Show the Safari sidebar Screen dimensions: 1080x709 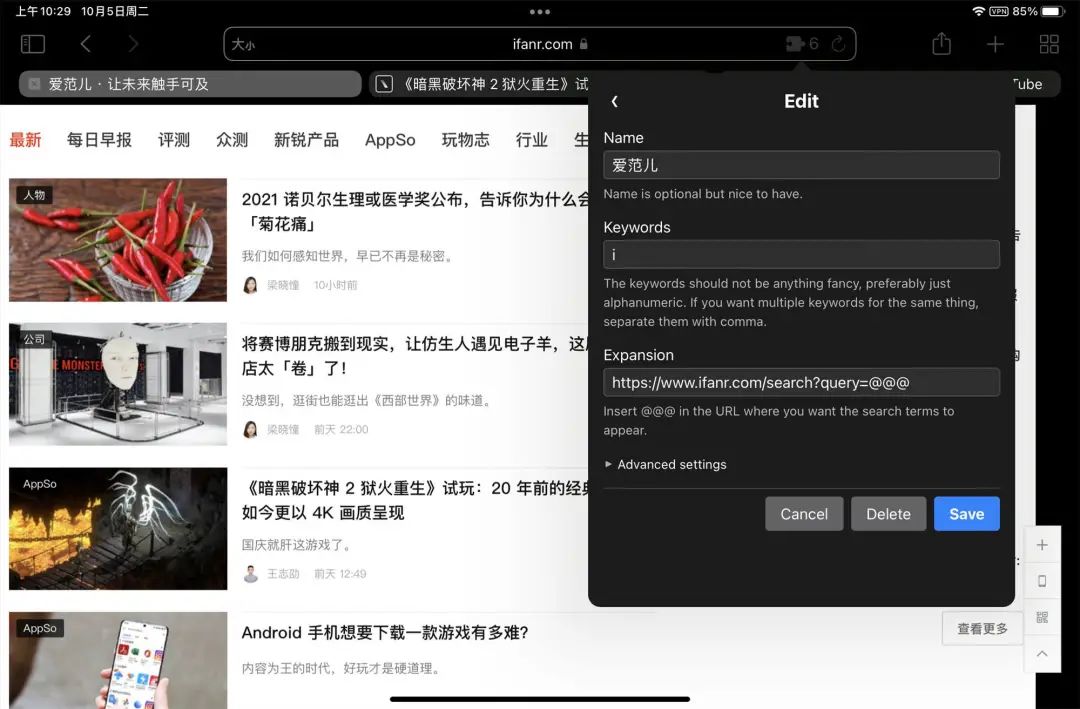33,44
